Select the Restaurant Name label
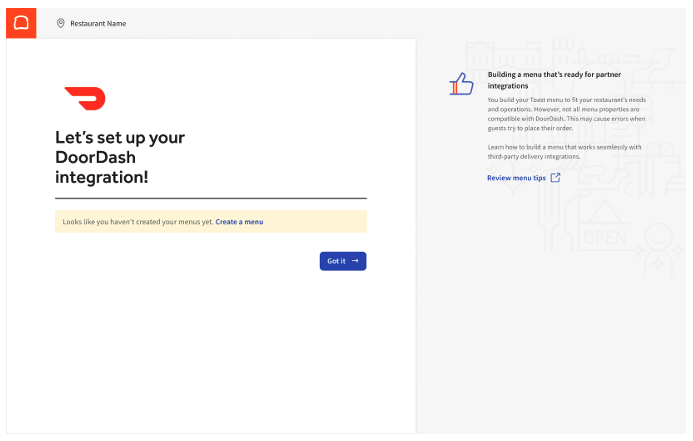693x441 pixels. coord(98,23)
